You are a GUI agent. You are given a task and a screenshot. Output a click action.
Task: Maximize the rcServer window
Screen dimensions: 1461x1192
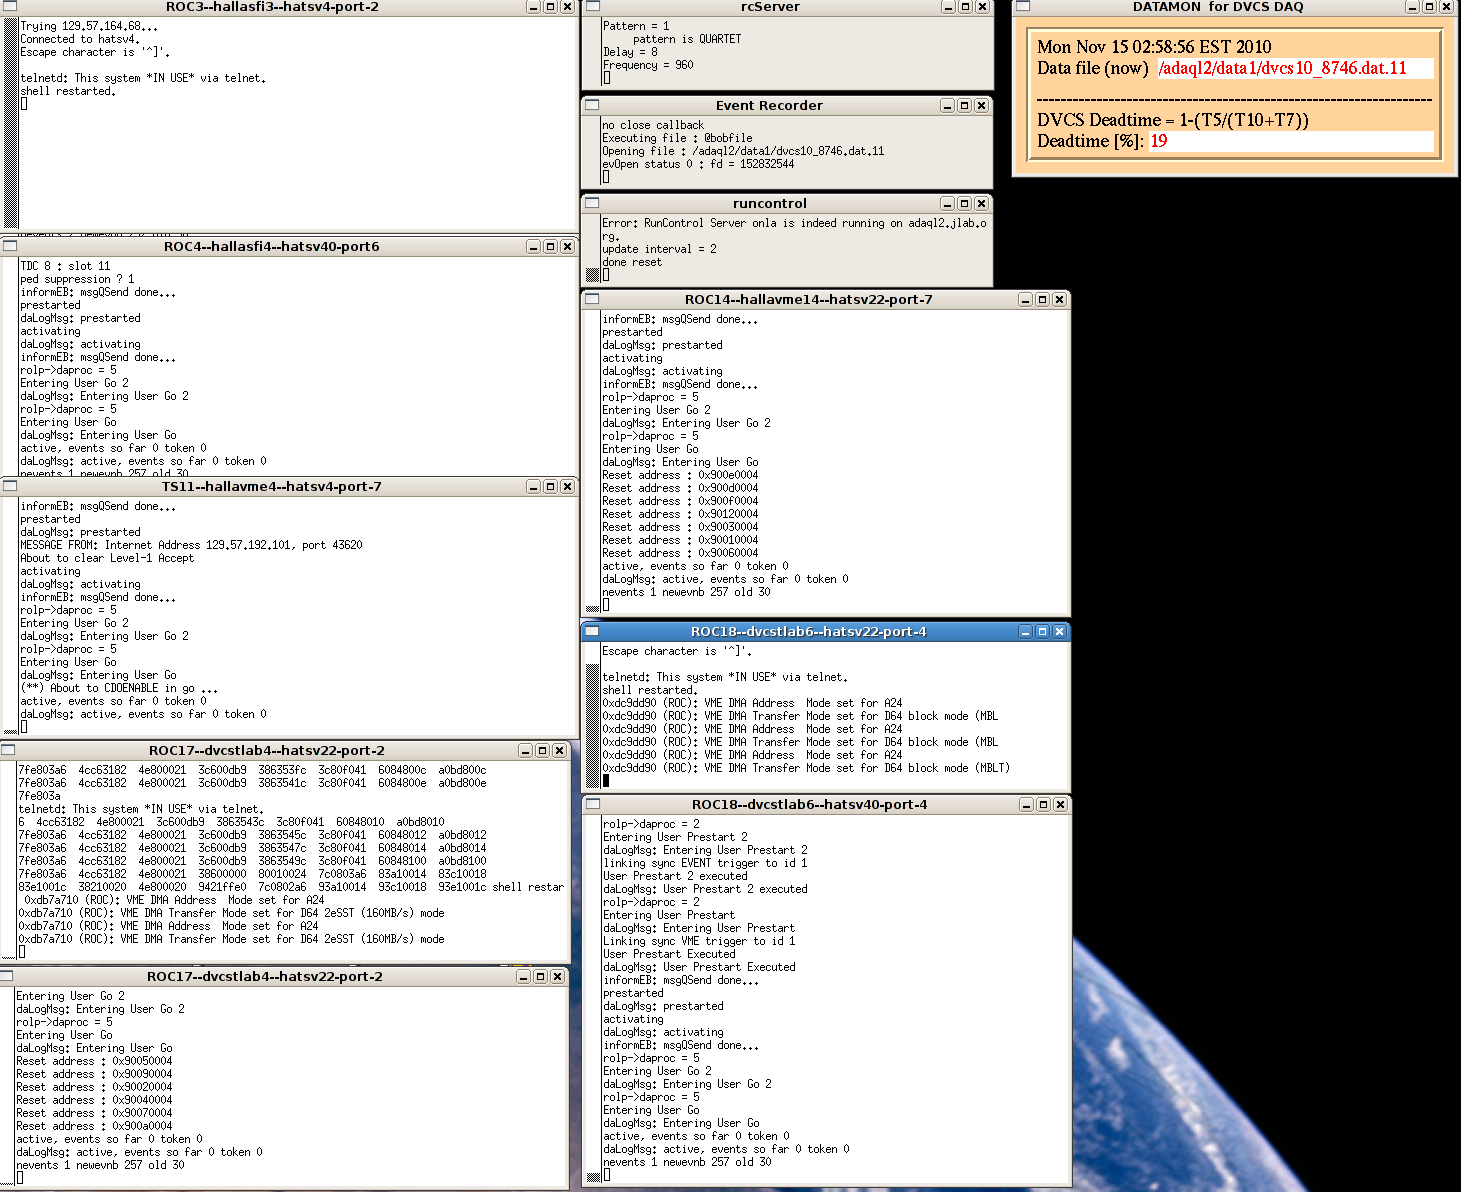(x=965, y=7)
